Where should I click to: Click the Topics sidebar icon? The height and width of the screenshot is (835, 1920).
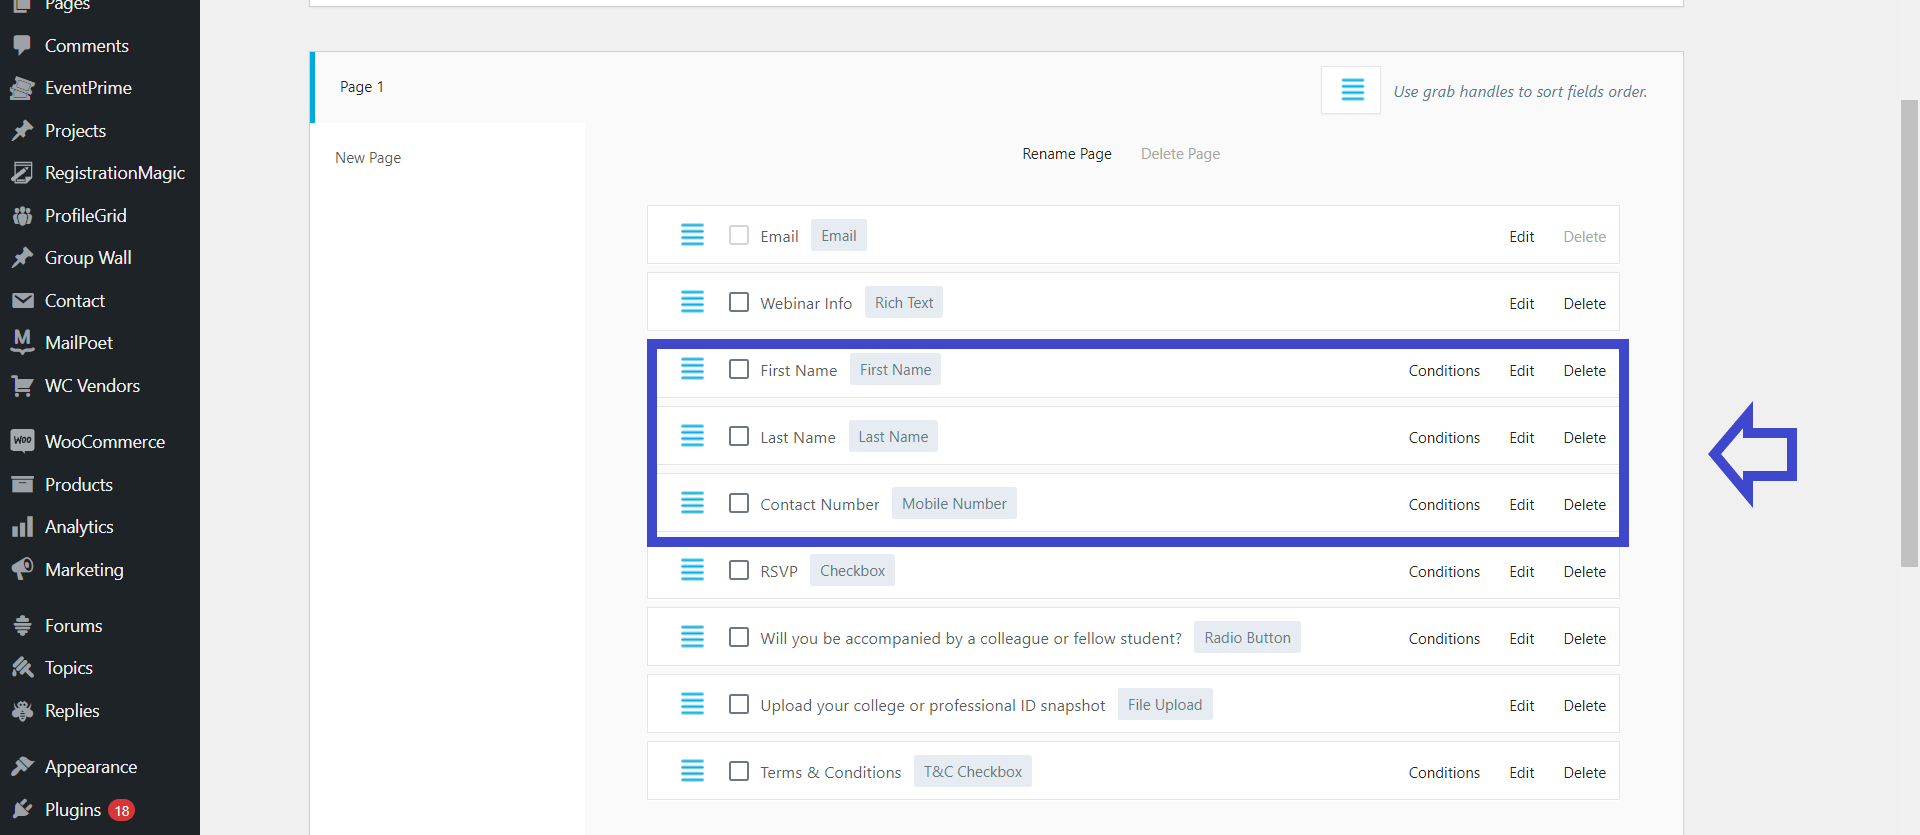click(22, 668)
